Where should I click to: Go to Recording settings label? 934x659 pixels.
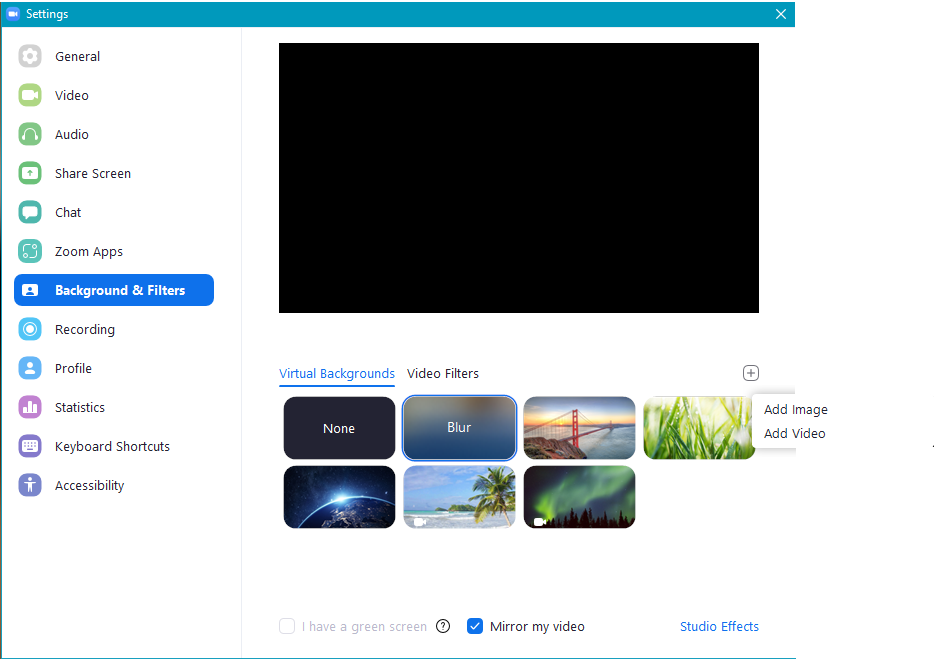point(85,330)
